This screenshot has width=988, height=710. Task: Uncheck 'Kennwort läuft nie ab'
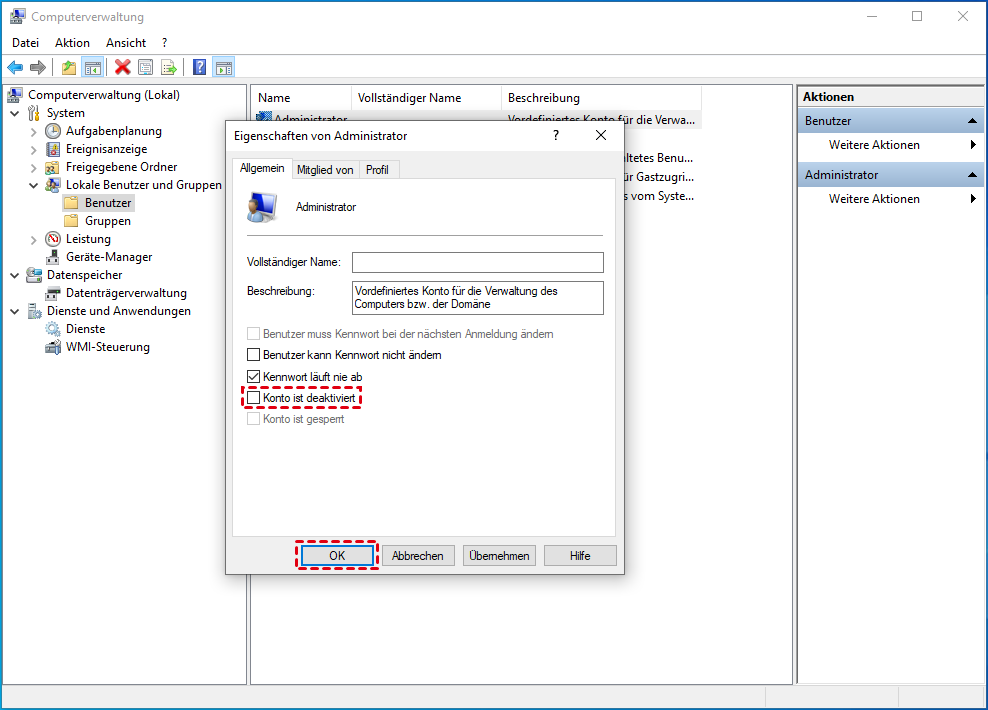(x=253, y=377)
